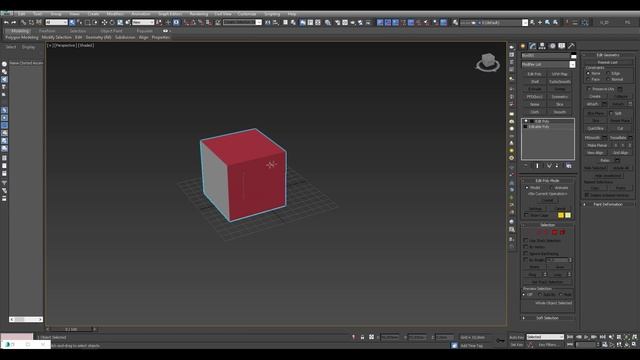
Task: Open the Hierarchy command panel tab
Action: point(542,46)
